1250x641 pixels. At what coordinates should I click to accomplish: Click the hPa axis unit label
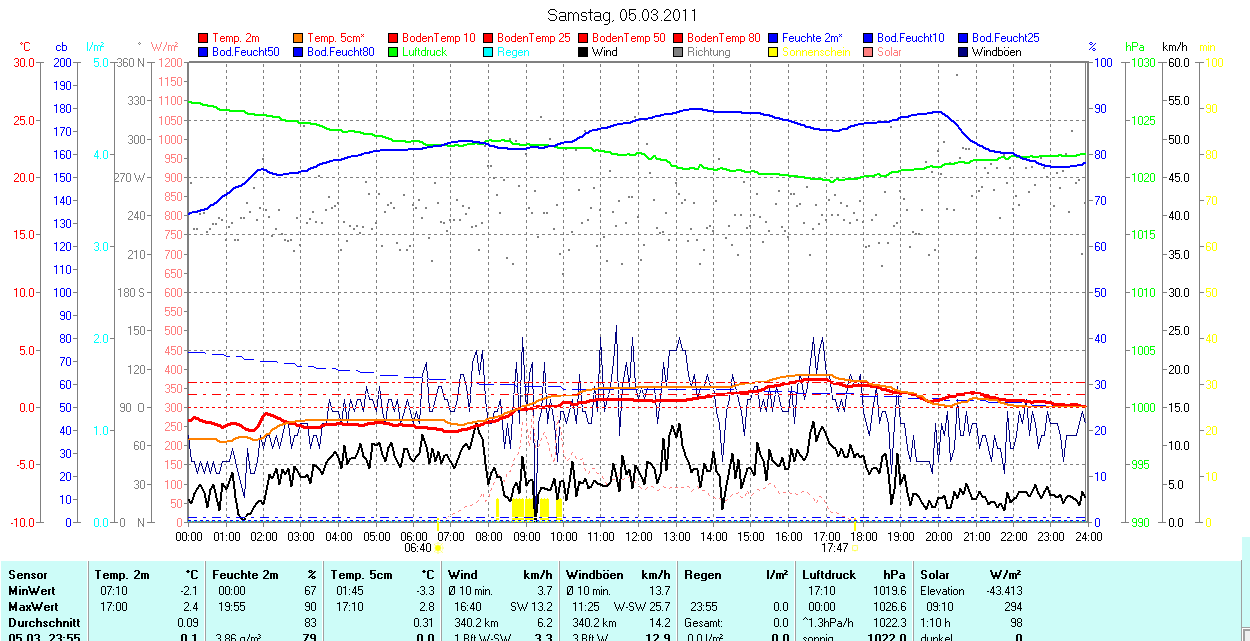coord(1135,47)
